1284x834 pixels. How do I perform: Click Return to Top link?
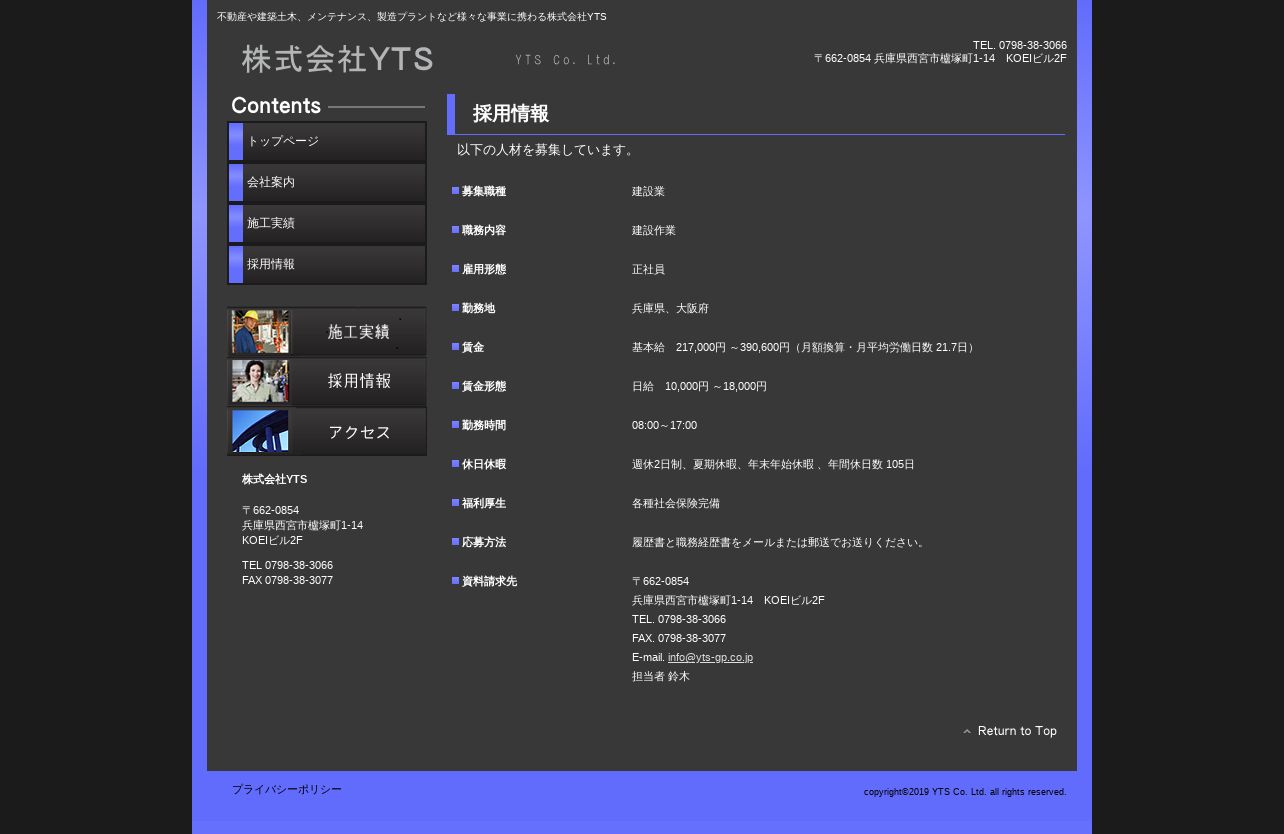click(1010, 731)
